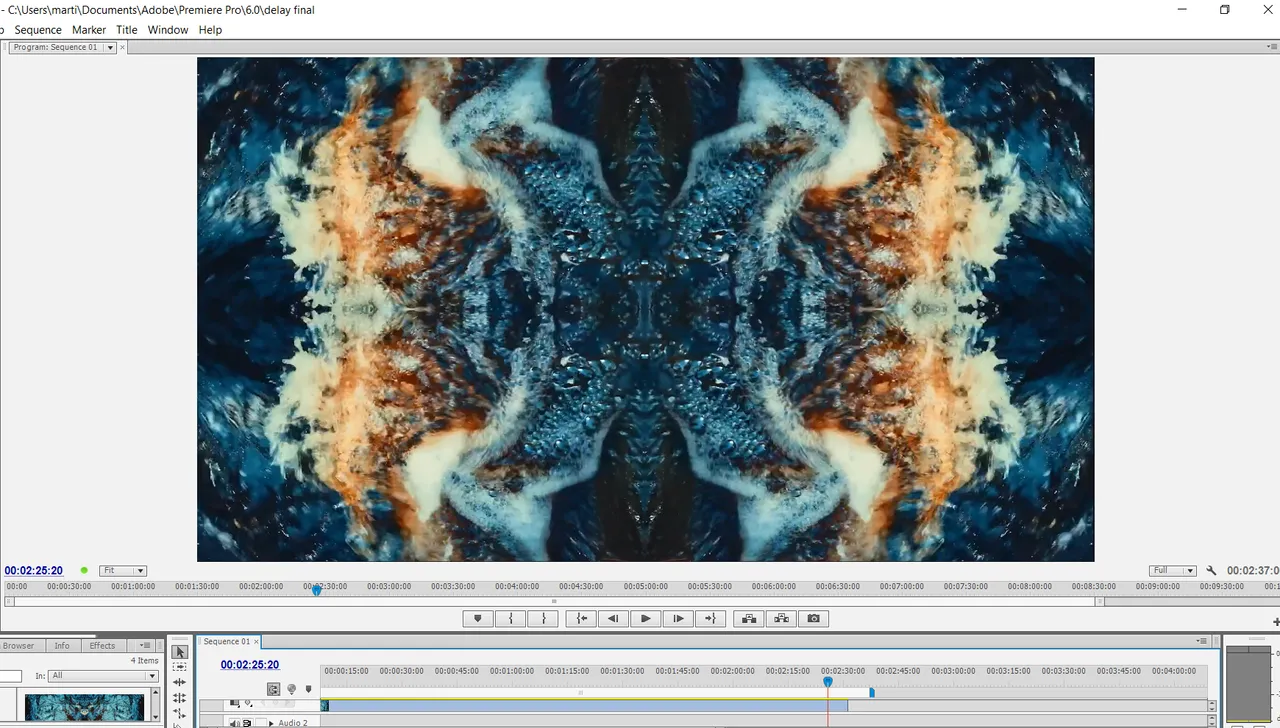Choose the Ripple Edit tool
Viewport: 1280px width, 728px height.
[179, 683]
